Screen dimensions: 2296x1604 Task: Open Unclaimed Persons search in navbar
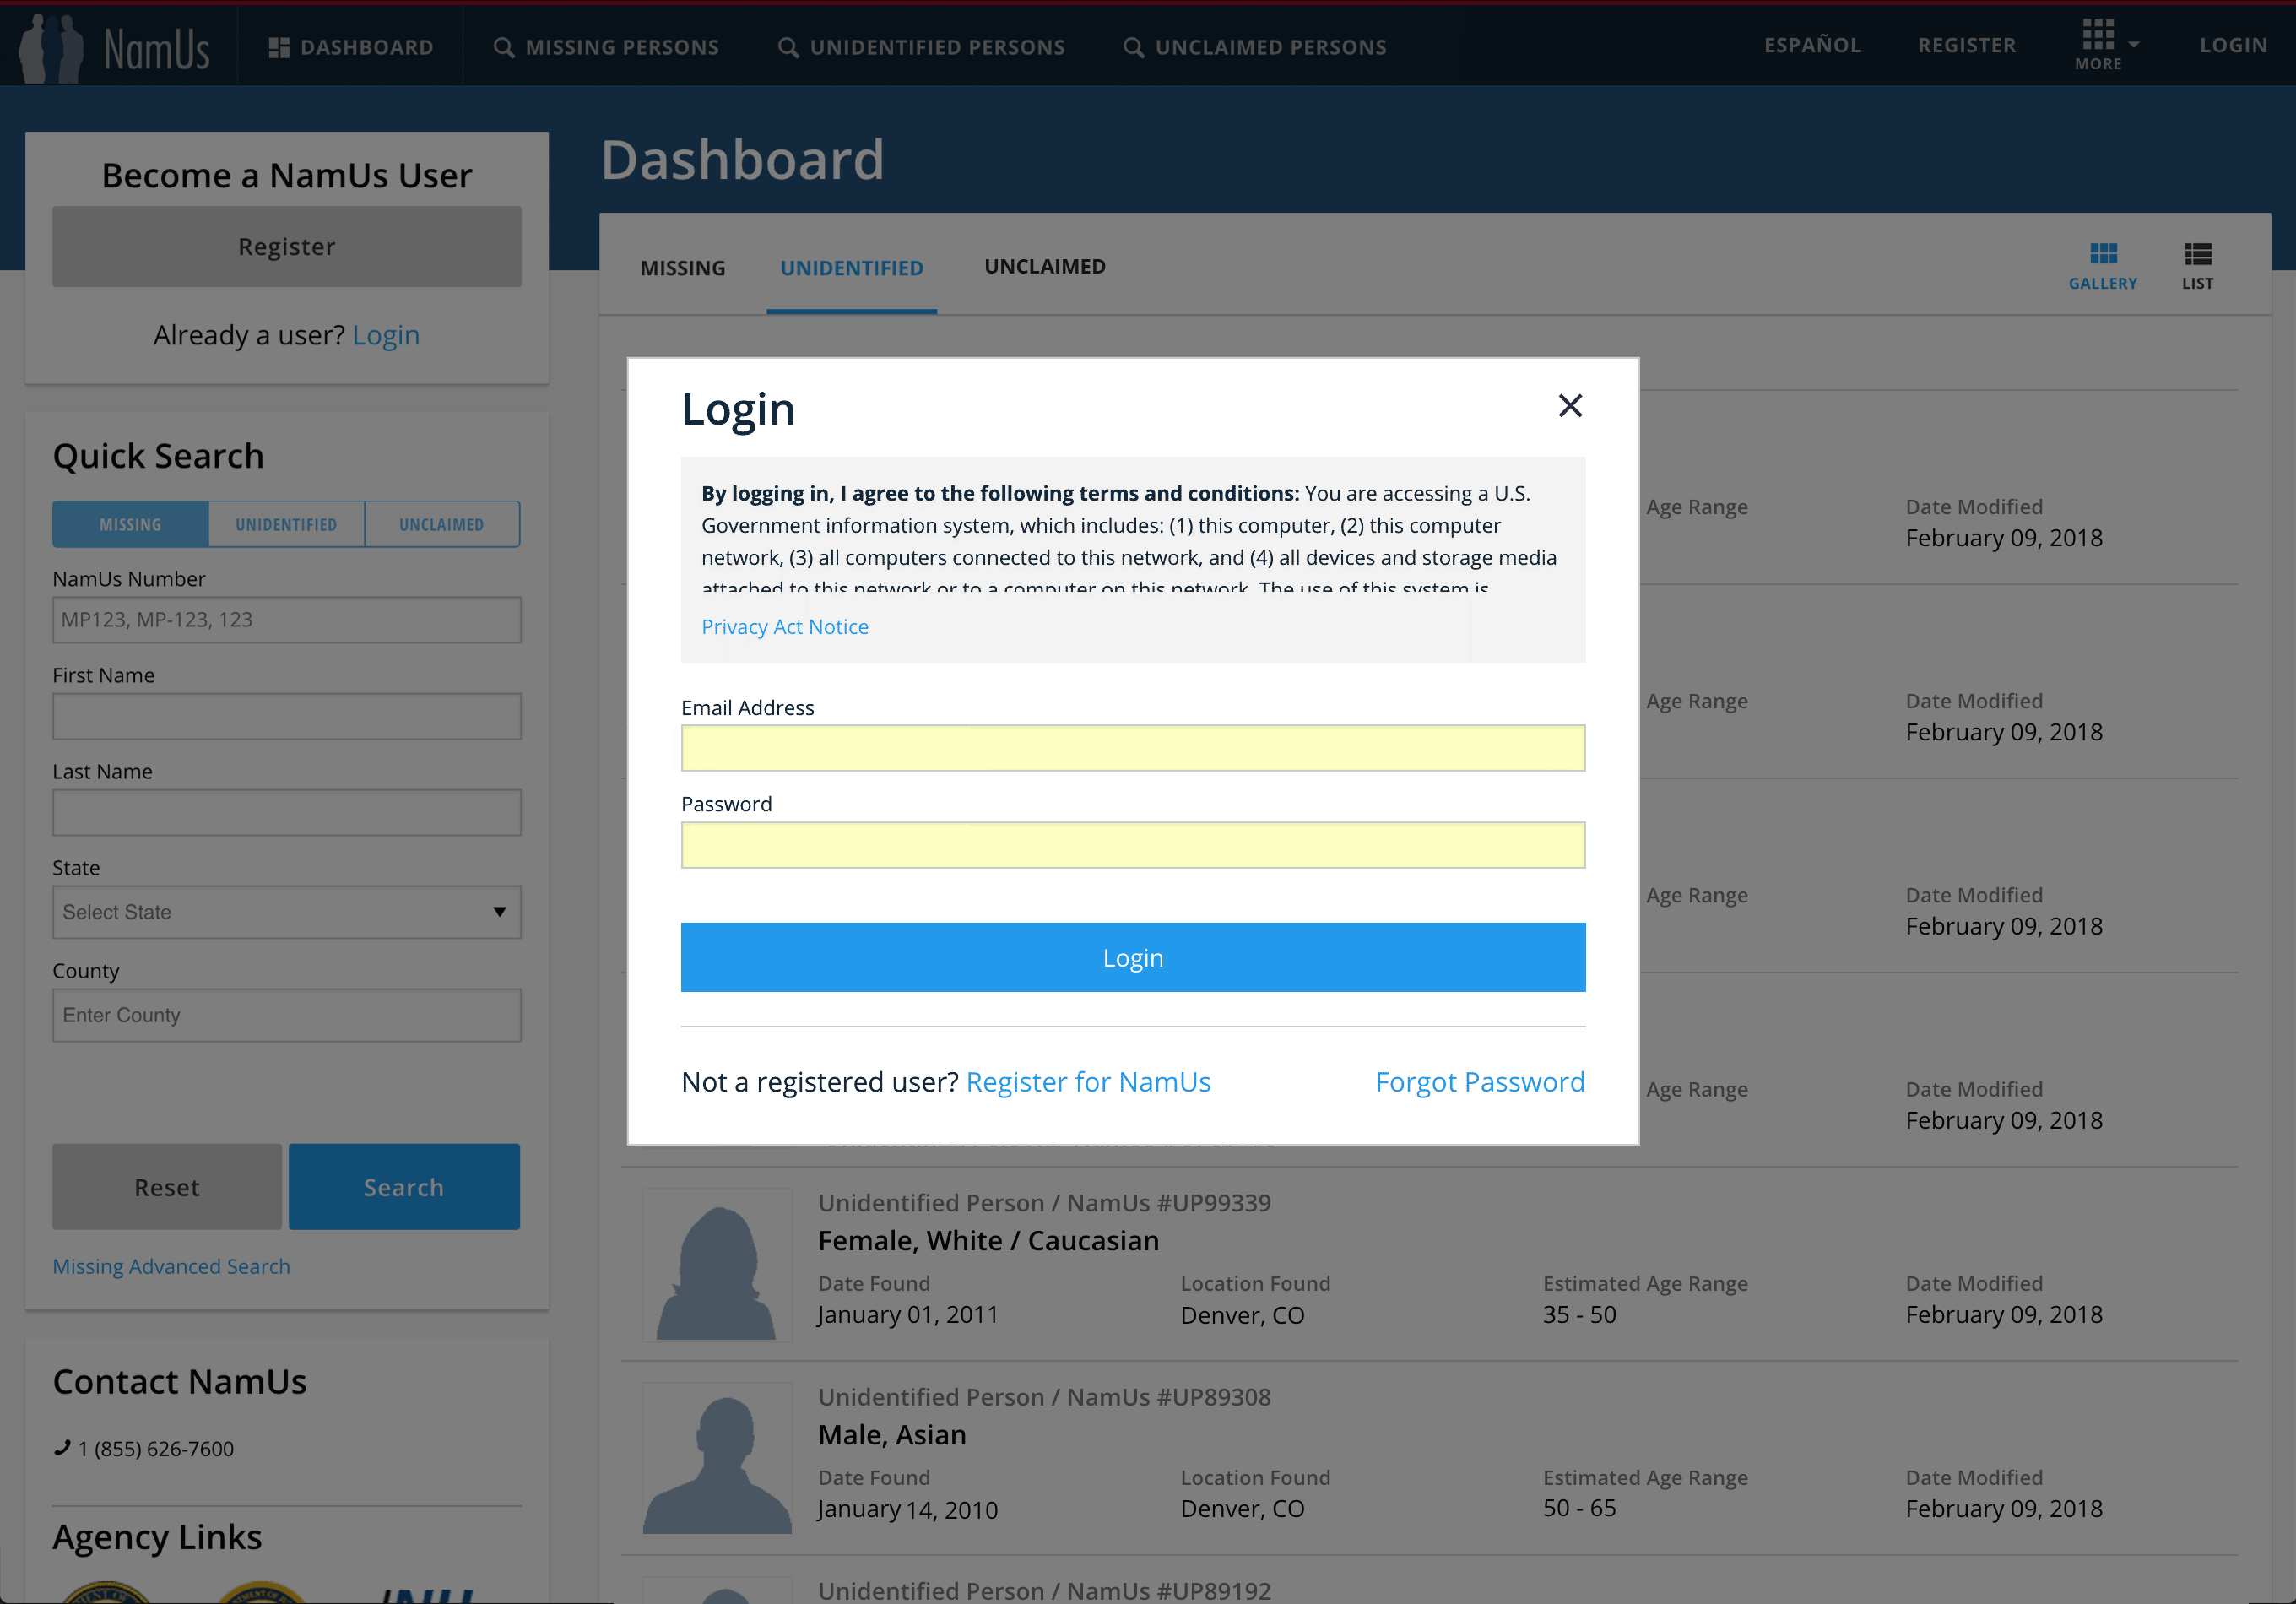coord(1255,47)
